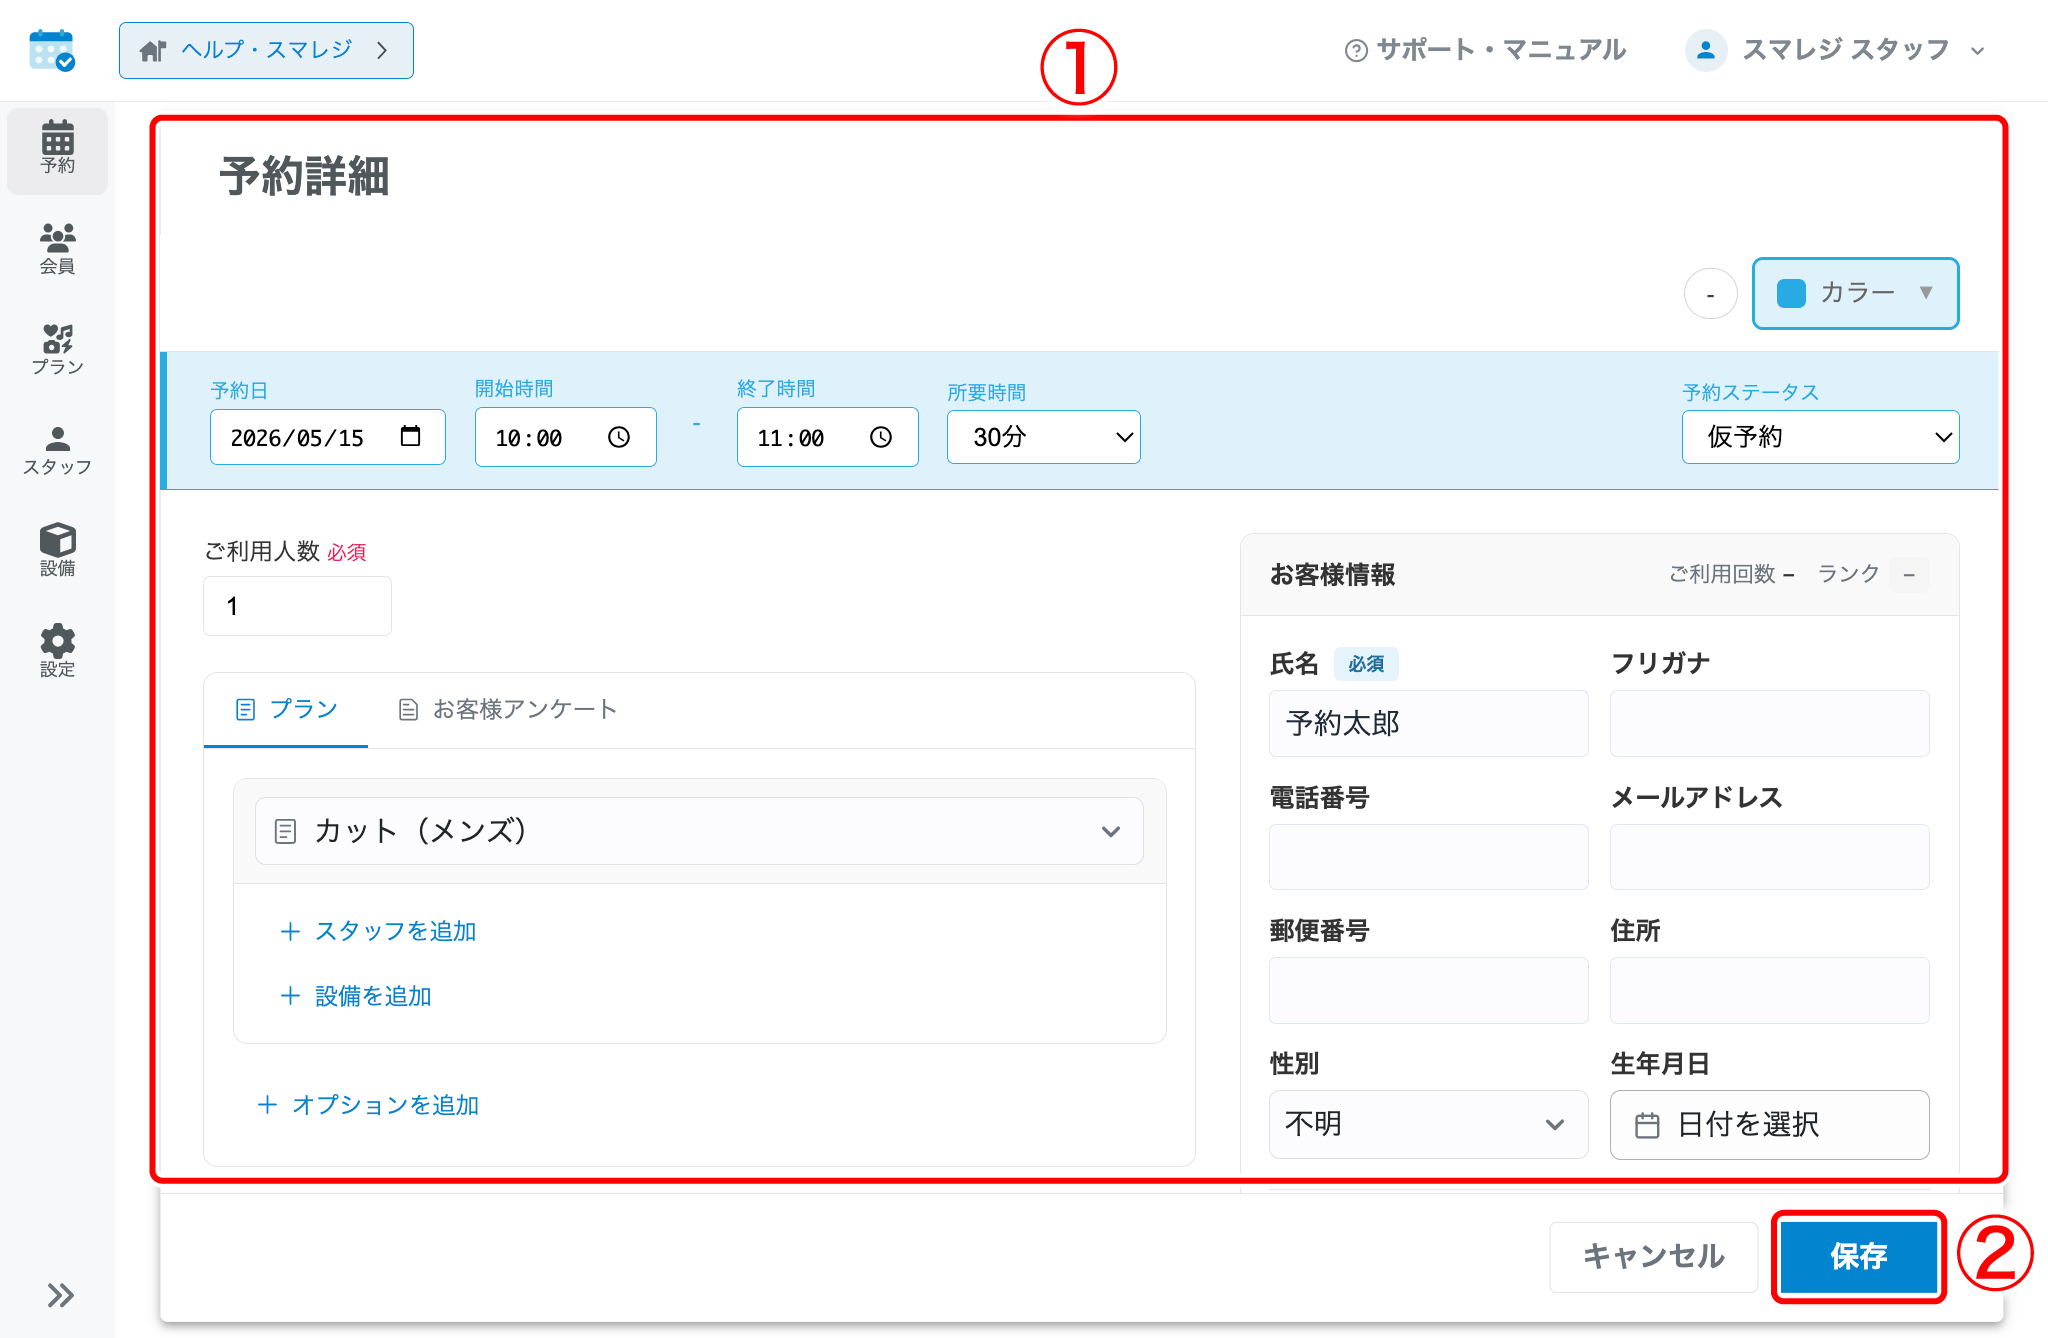Open the スタッフ sidebar section
Image resolution: width=2048 pixels, height=1338 pixels.
[x=57, y=450]
